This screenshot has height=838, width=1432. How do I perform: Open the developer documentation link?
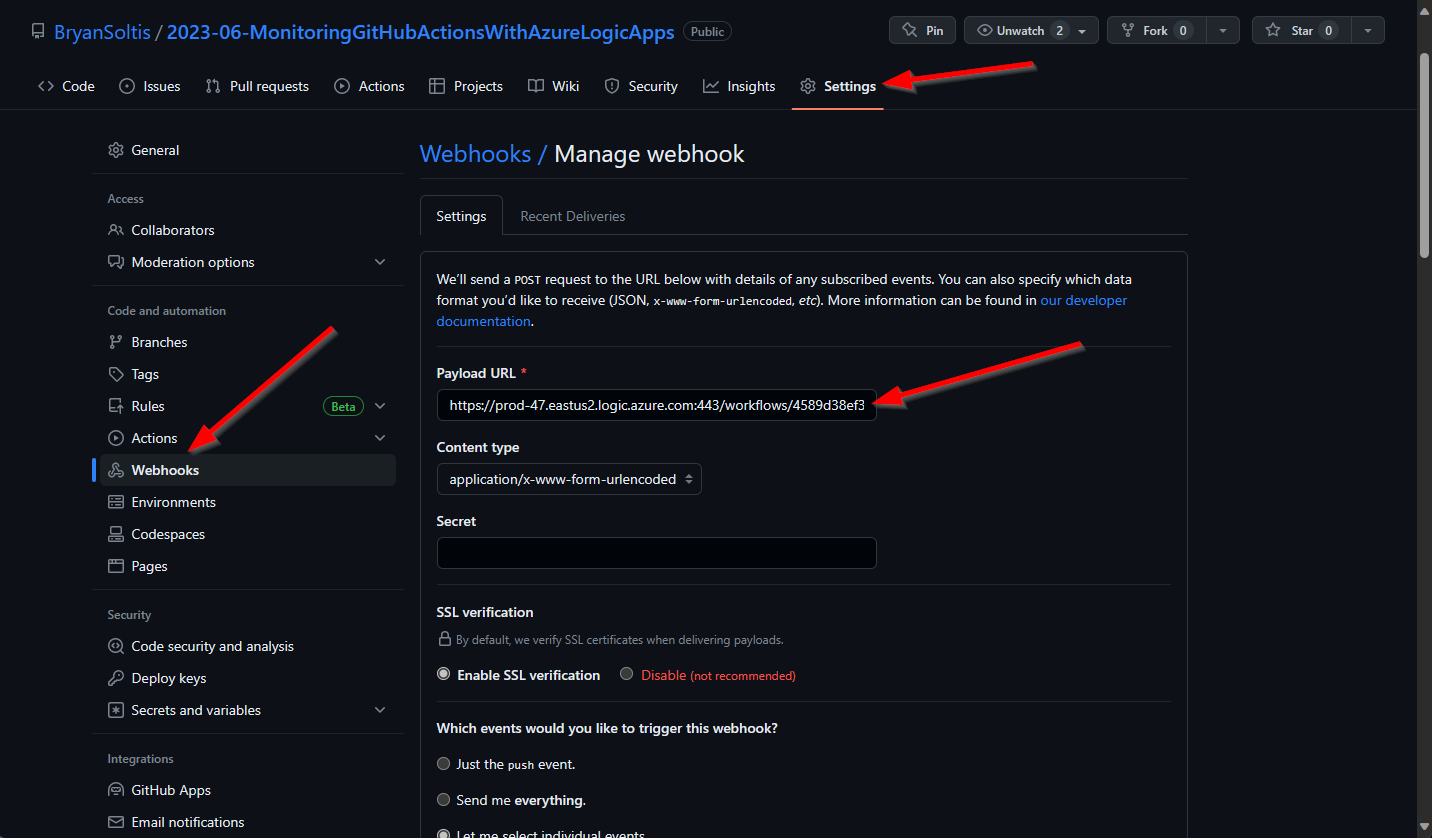pos(1083,300)
